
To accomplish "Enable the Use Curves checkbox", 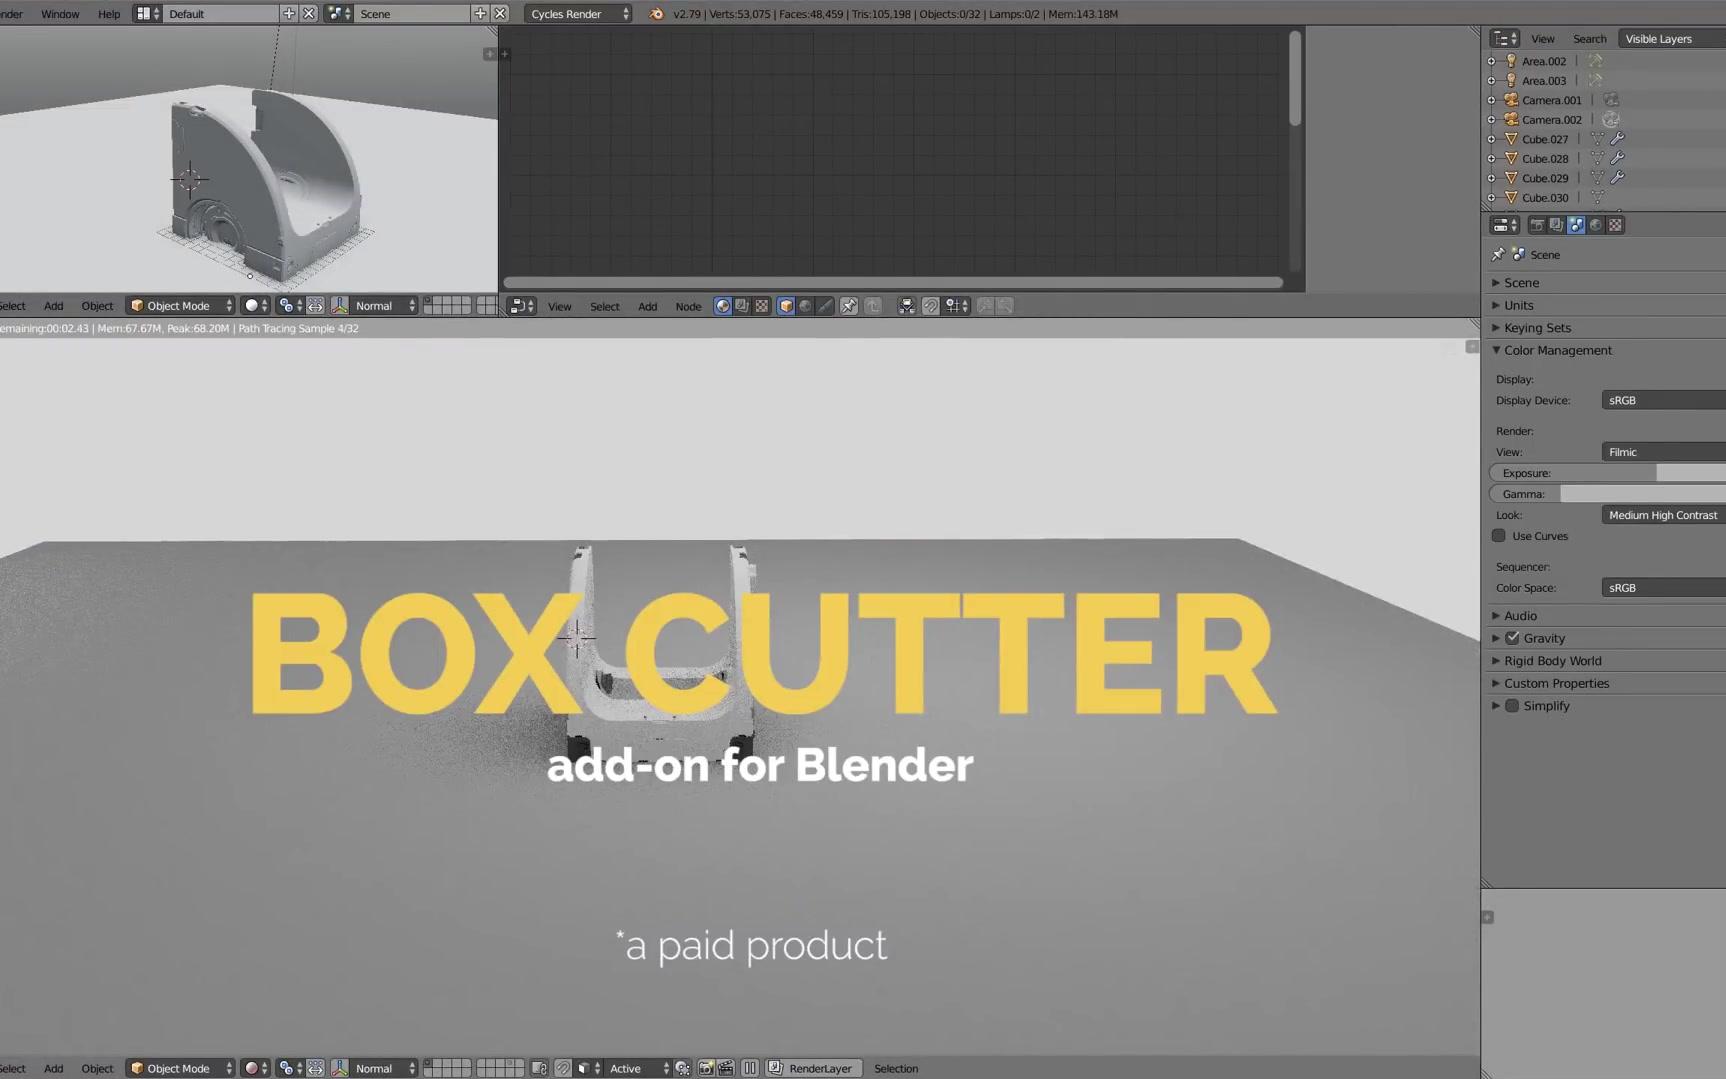I will (x=1498, y=536).
